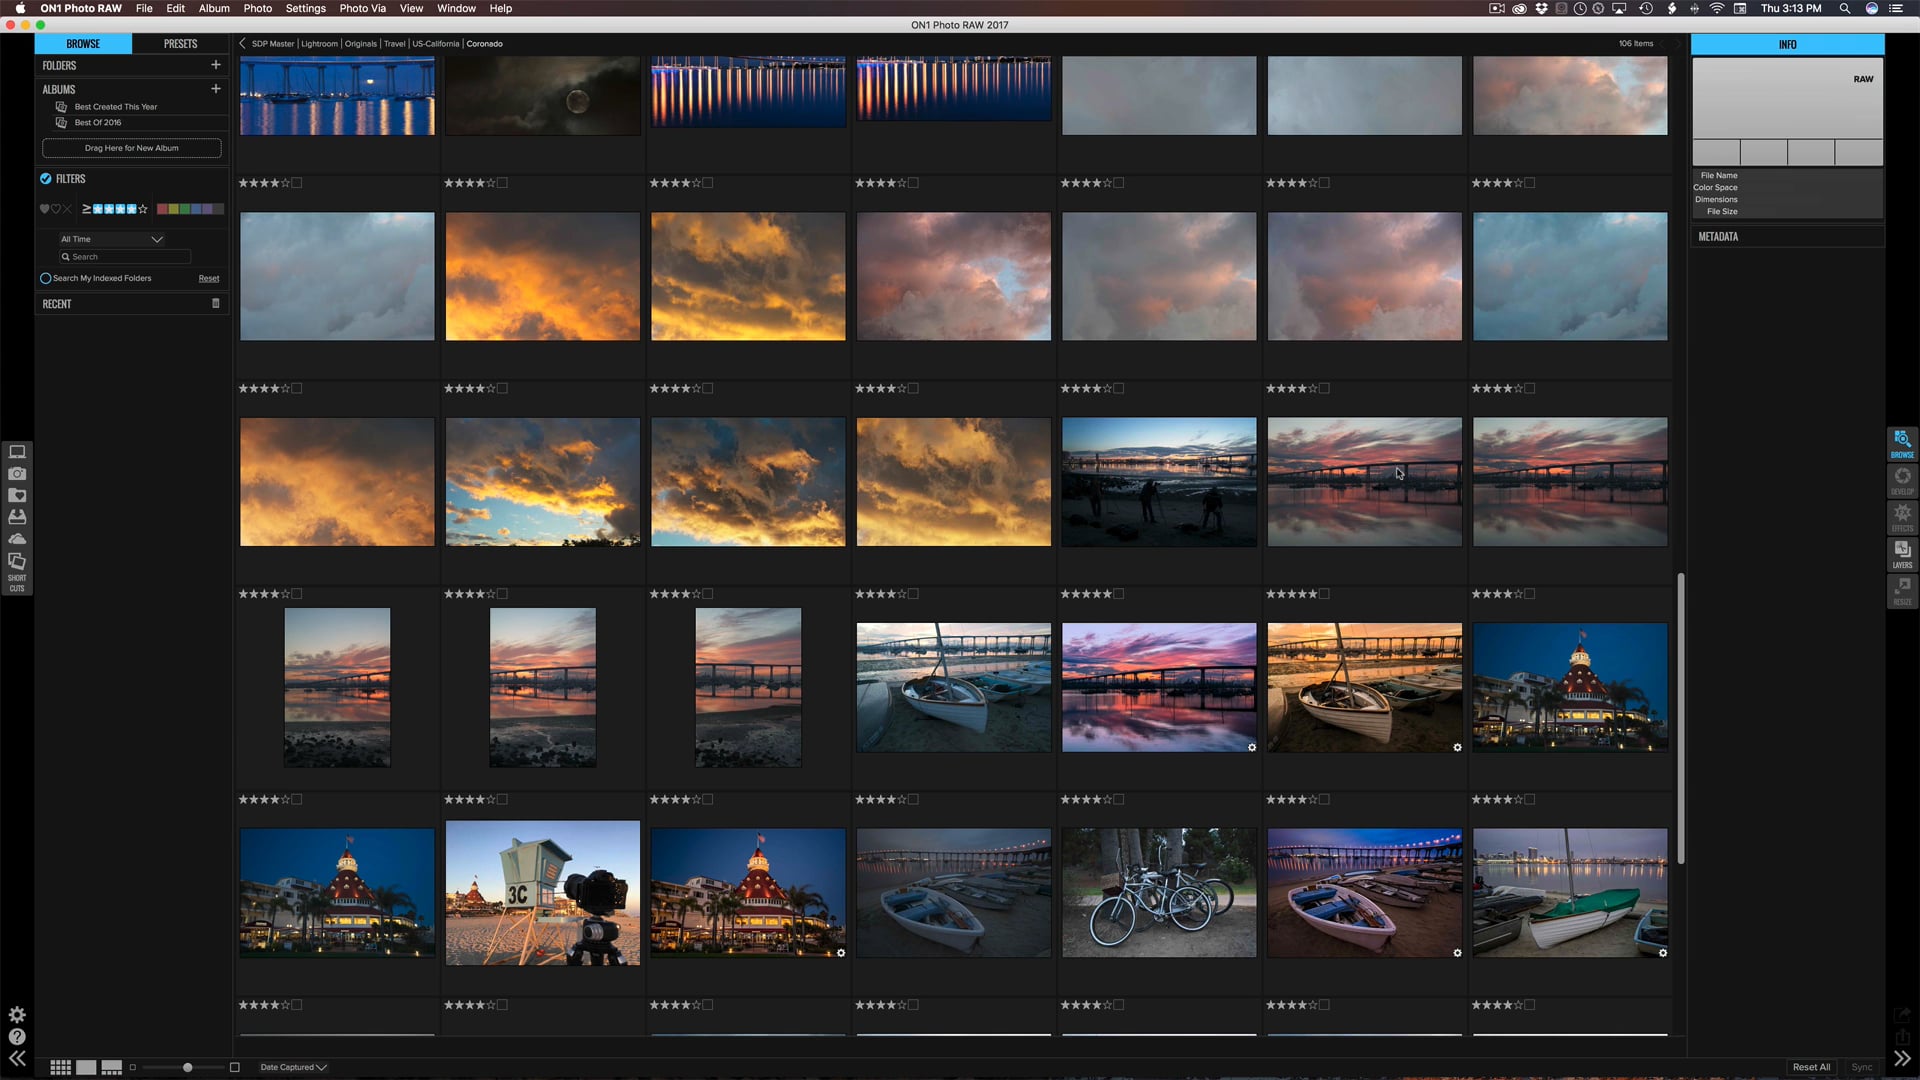This screenshot has height=1080, width=1920.
Task: Click the export icon at bottom right
Action: (x=1902, y=1015)
